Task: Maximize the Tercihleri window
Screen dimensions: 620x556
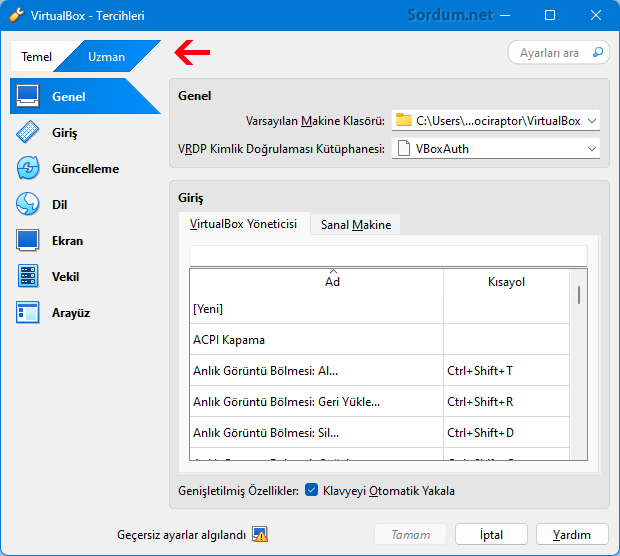Action: point(550,15)
